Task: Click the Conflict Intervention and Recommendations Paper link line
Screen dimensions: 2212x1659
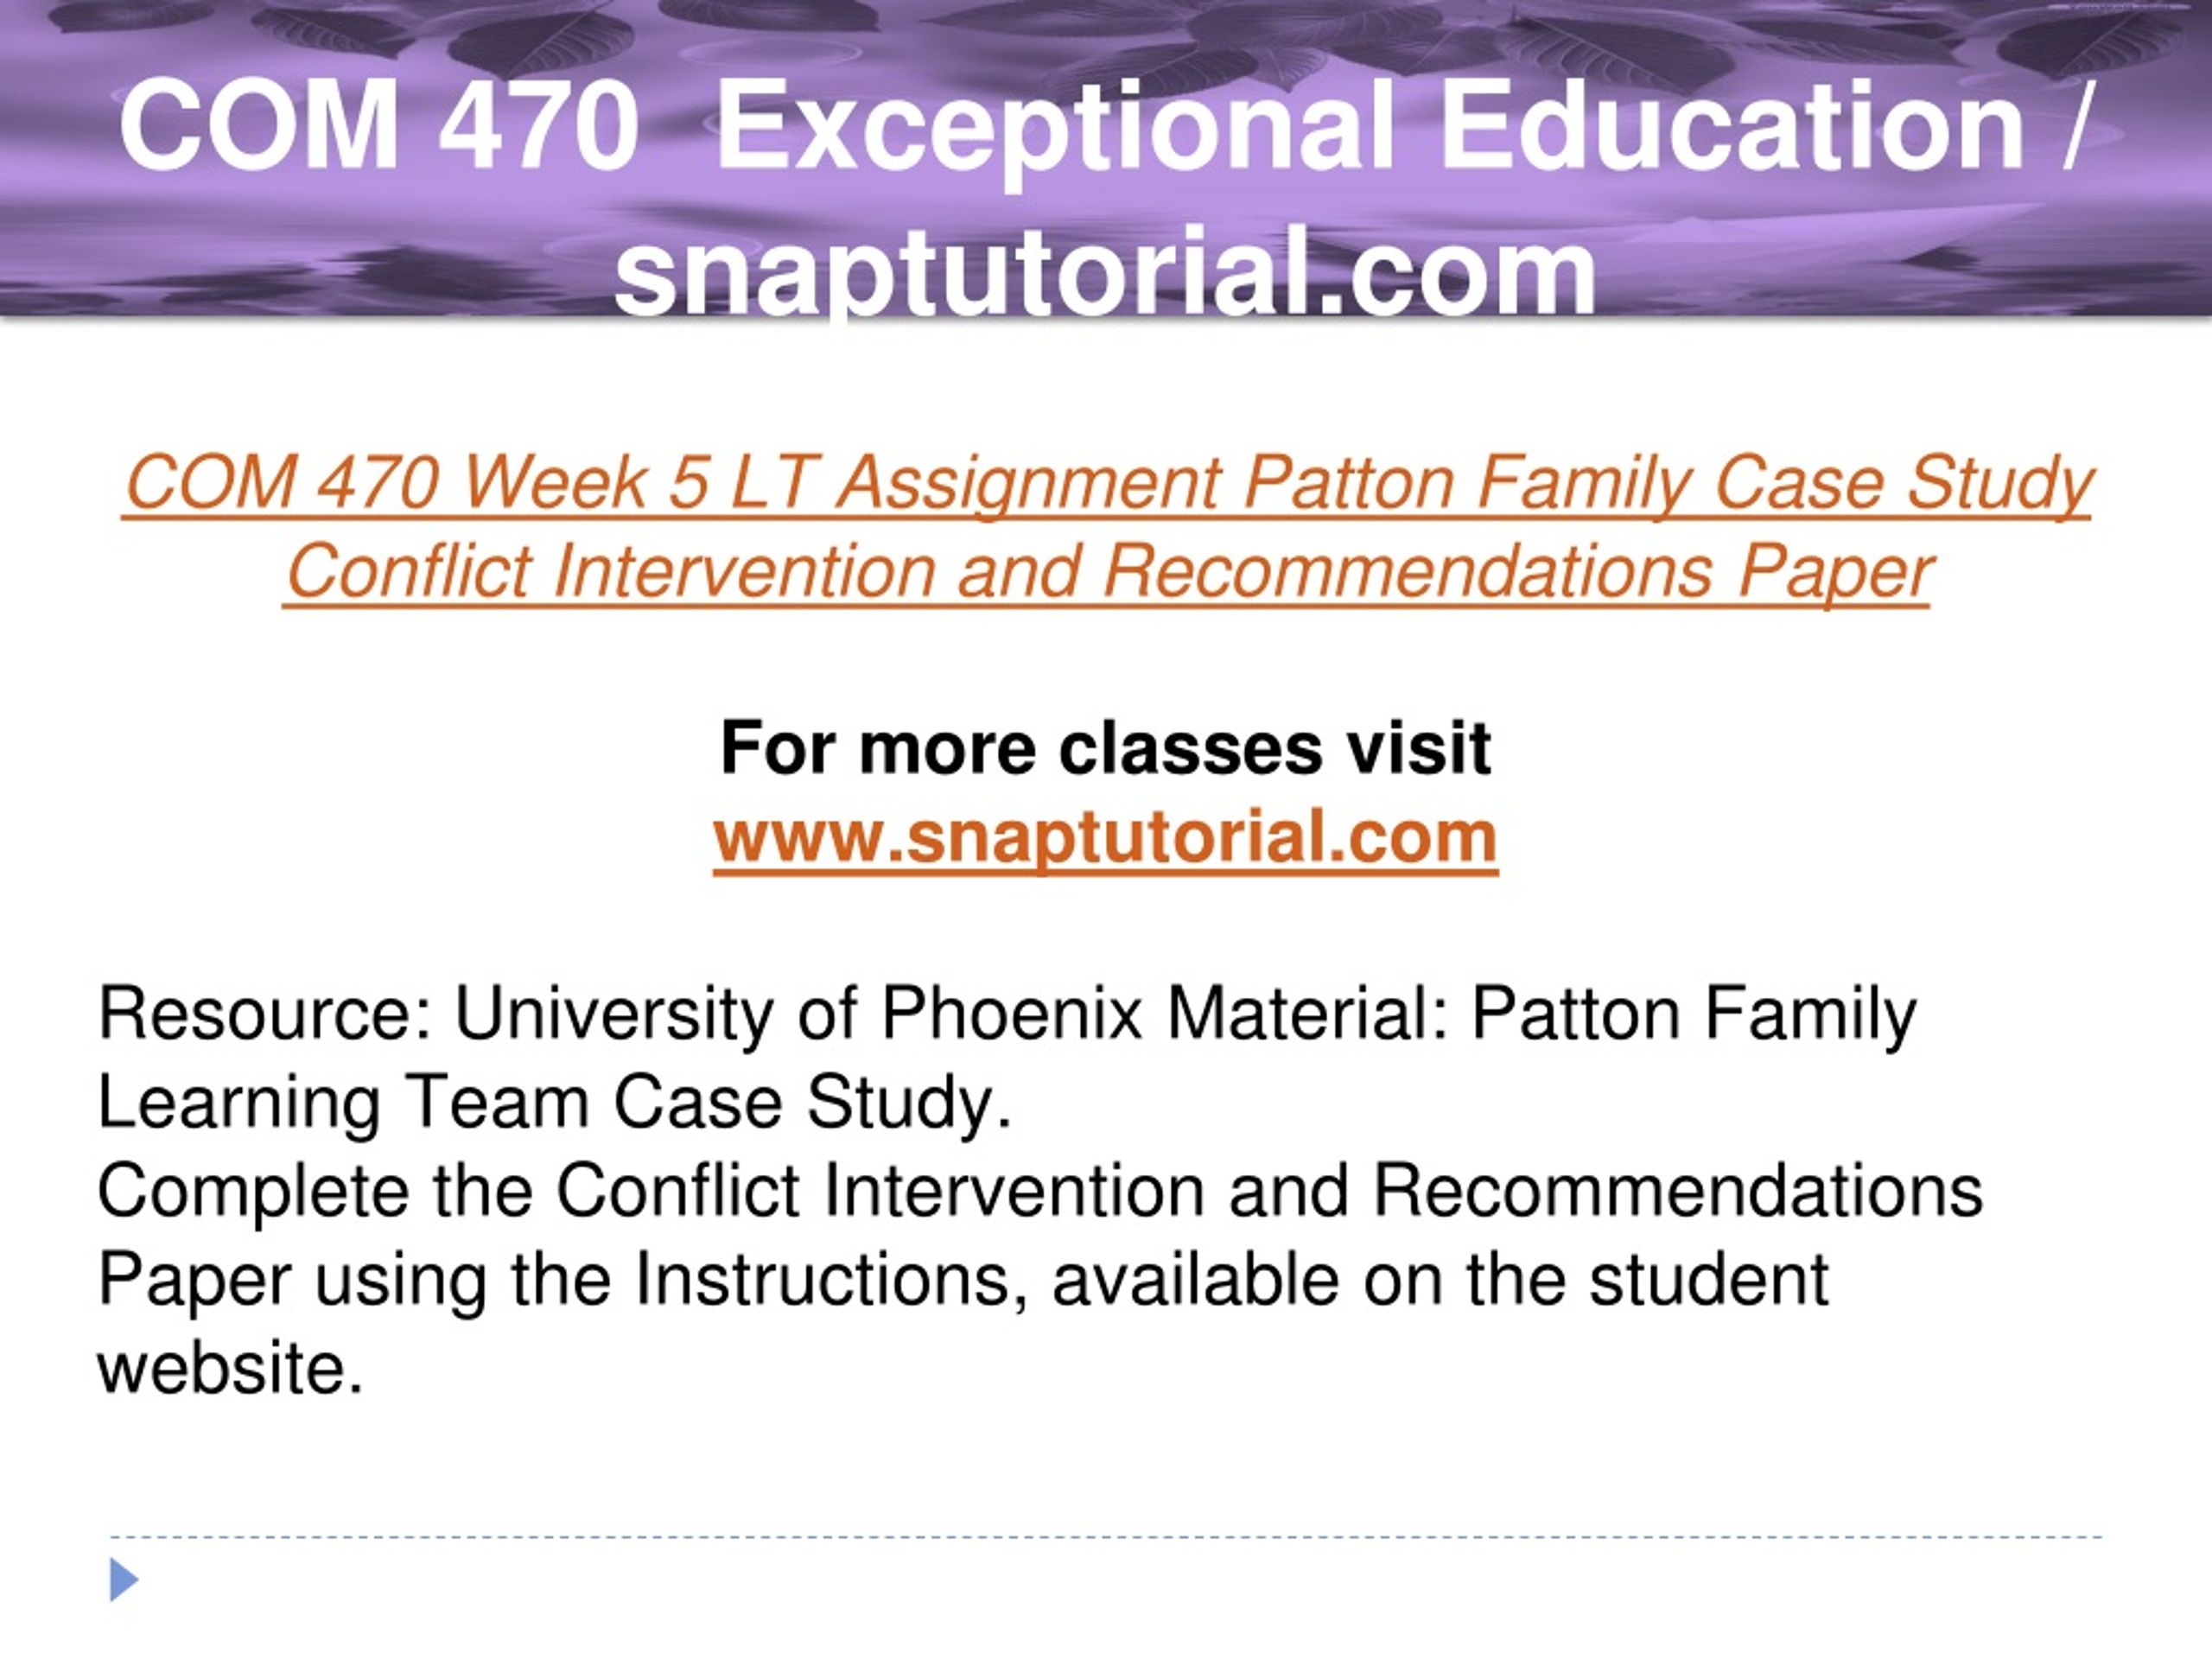Action: click(1107, 572)
